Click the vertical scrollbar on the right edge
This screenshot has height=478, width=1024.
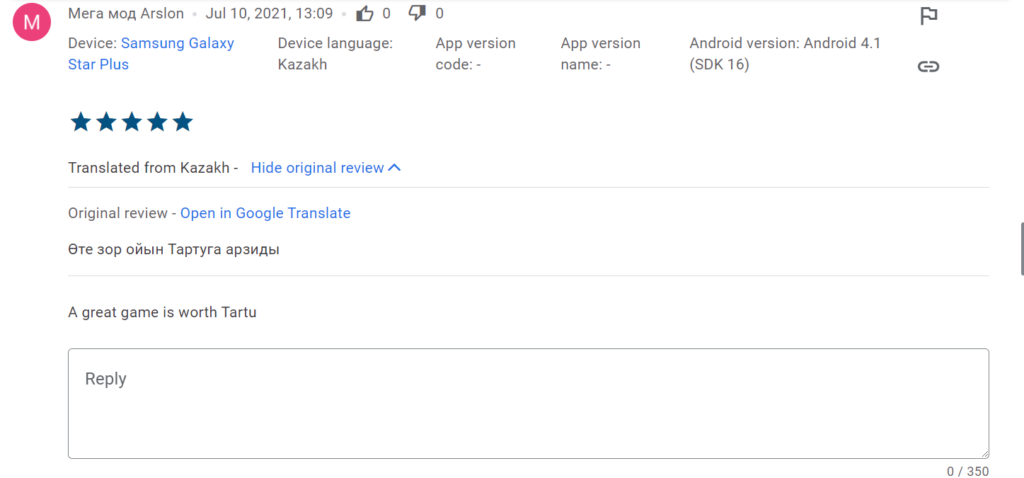click(1020, 248)
